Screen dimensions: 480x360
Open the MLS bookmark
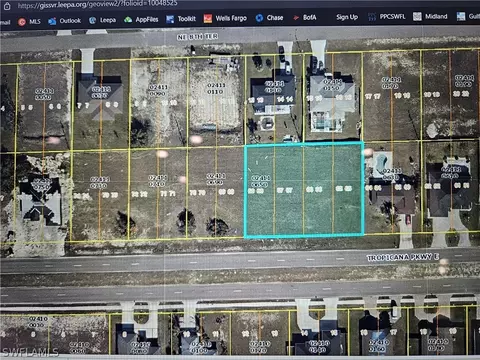click(29, 22)
